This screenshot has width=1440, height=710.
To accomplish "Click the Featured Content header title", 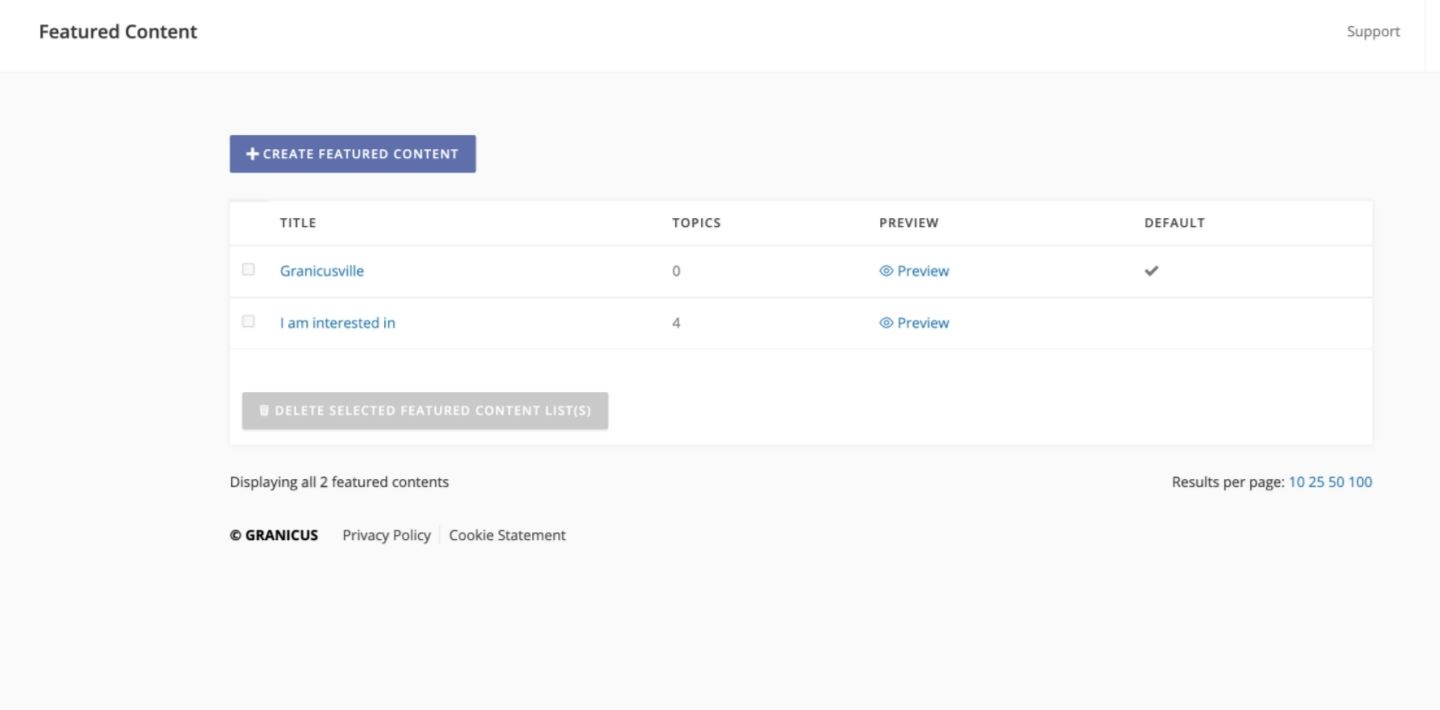I will pyautogui.click(x=118, y=31).
